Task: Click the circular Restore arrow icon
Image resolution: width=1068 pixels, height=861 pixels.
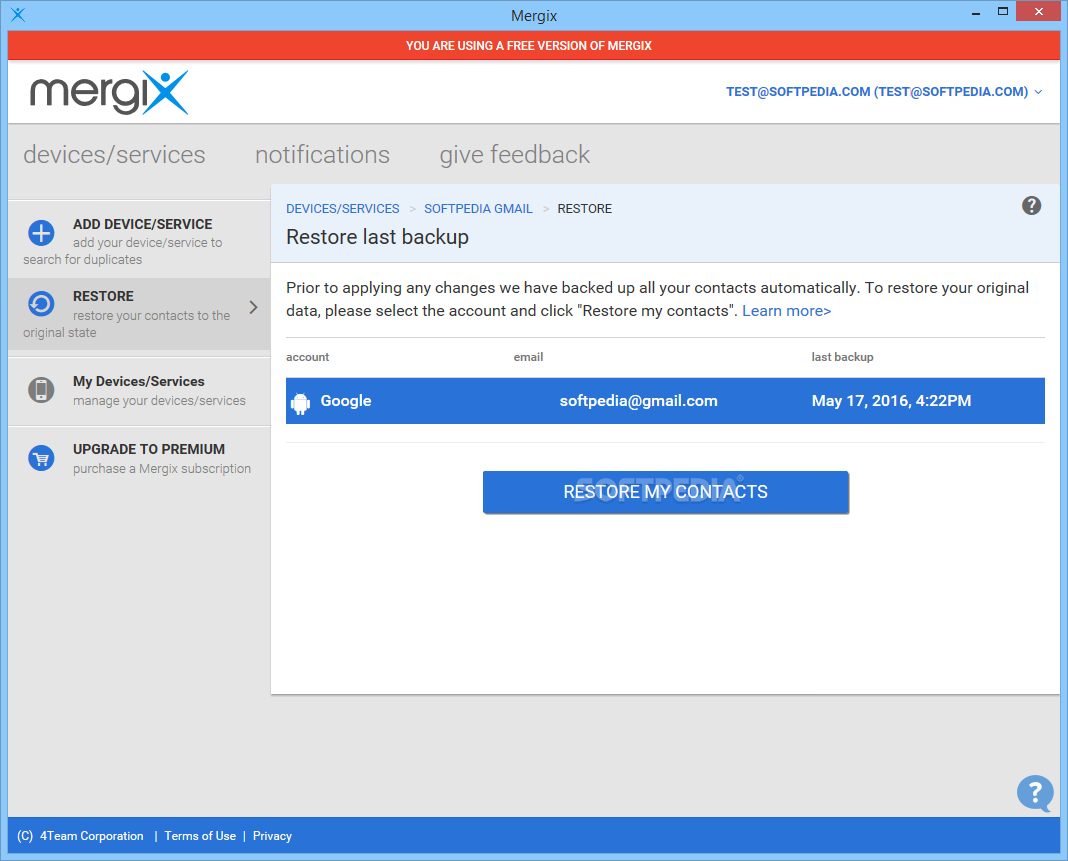Action: pos(41,304)
